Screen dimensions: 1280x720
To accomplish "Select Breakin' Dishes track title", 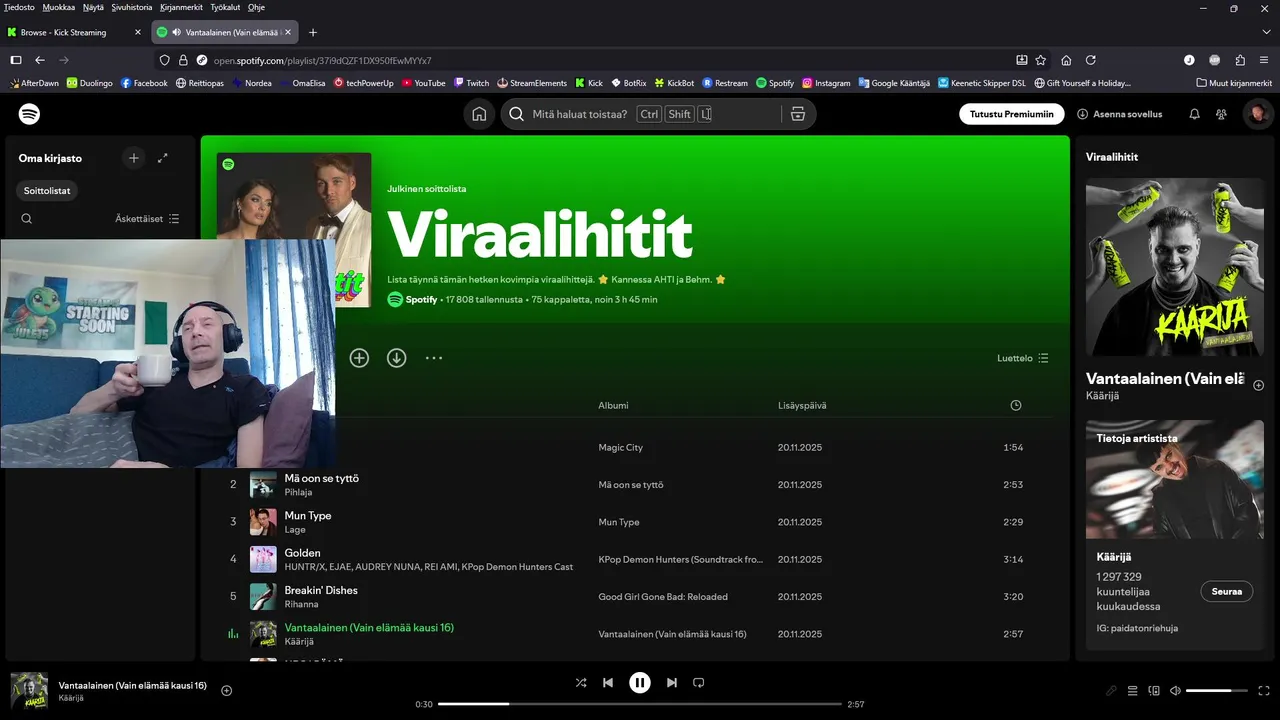I will coord(321,590).
